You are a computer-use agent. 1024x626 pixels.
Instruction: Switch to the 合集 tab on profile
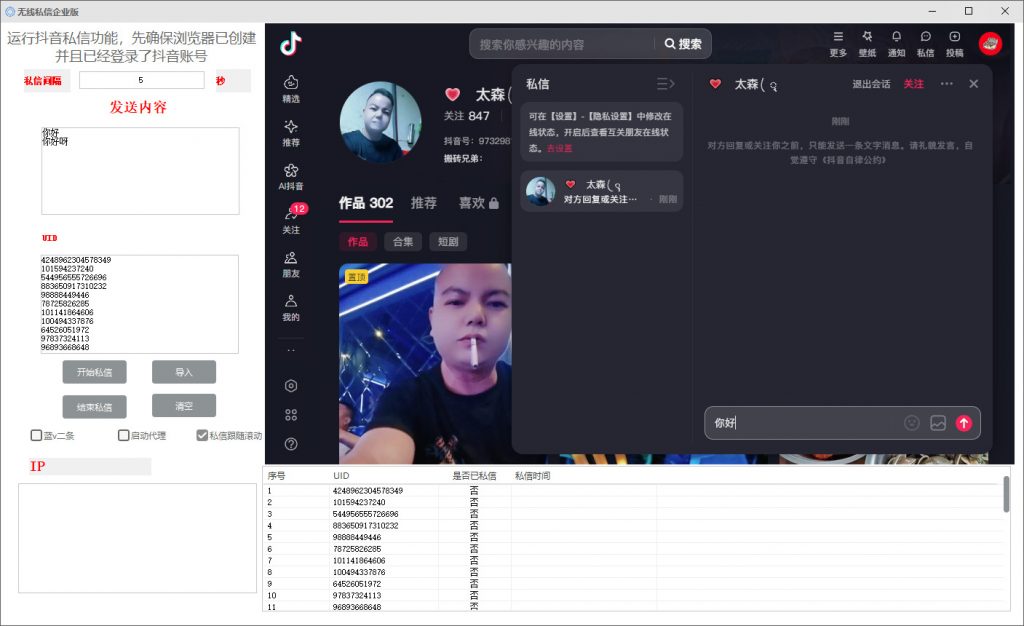(404, 241)
